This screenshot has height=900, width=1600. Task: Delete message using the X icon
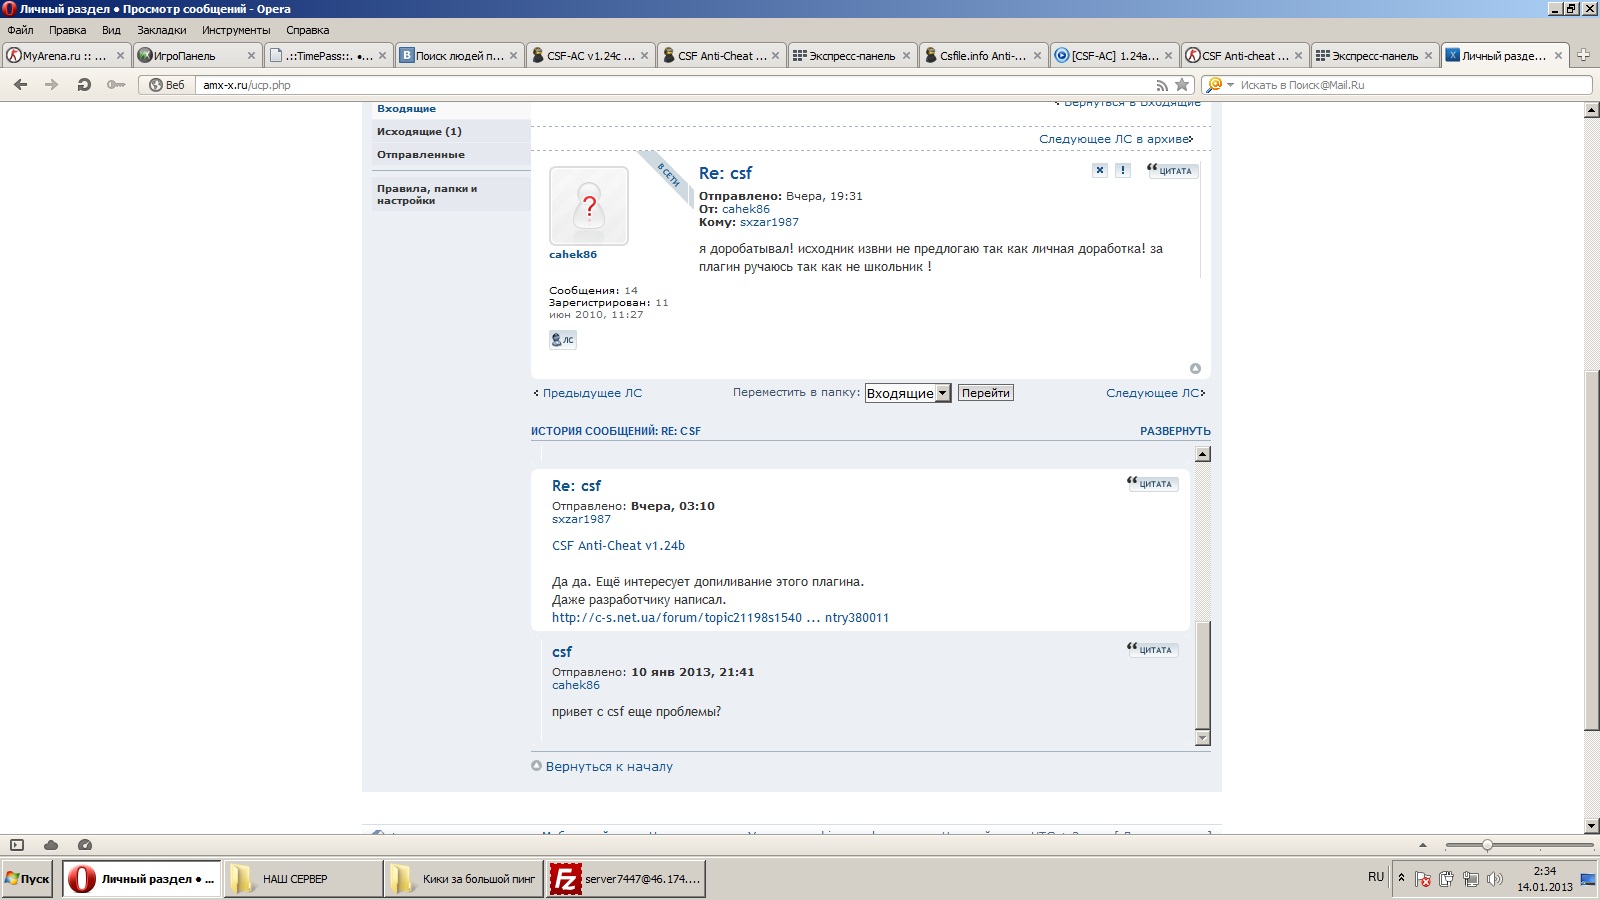(x=1100, y=170)
